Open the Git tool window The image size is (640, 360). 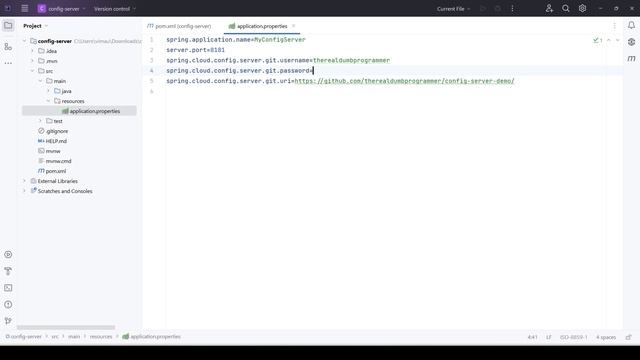click(x=8, y=321)
